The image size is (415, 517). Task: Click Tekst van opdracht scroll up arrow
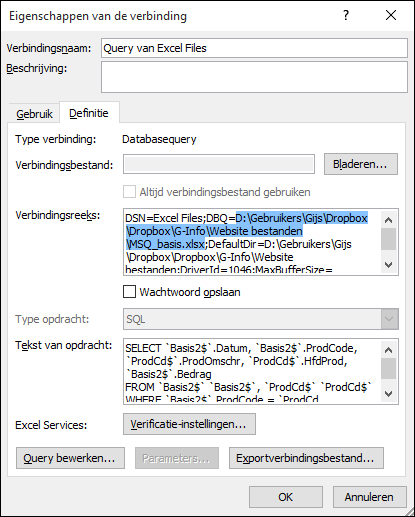[x=388, y=350]
